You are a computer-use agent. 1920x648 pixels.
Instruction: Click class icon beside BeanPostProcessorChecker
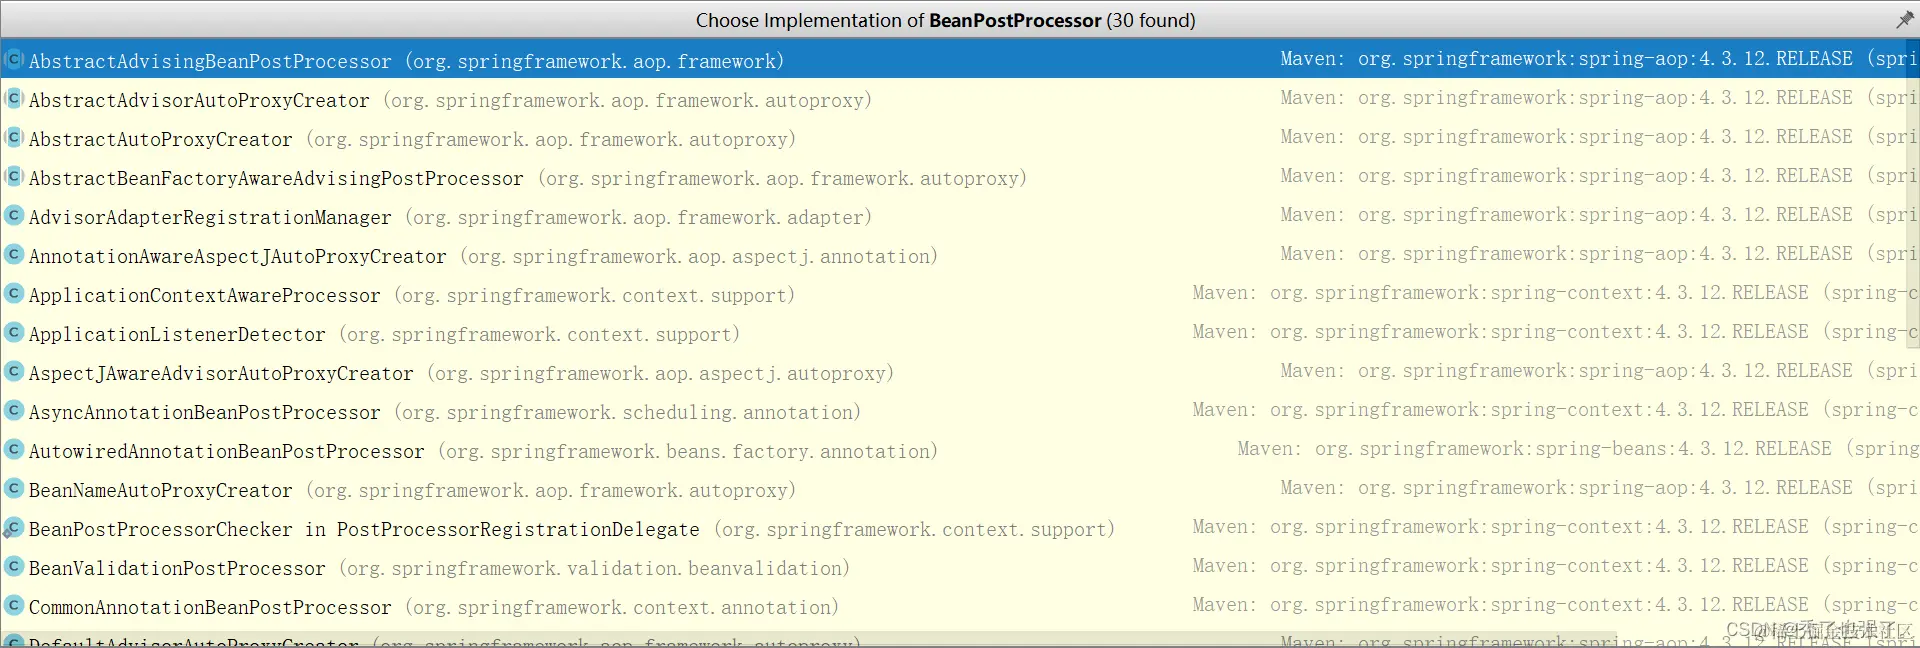click(x=14, y=528)
